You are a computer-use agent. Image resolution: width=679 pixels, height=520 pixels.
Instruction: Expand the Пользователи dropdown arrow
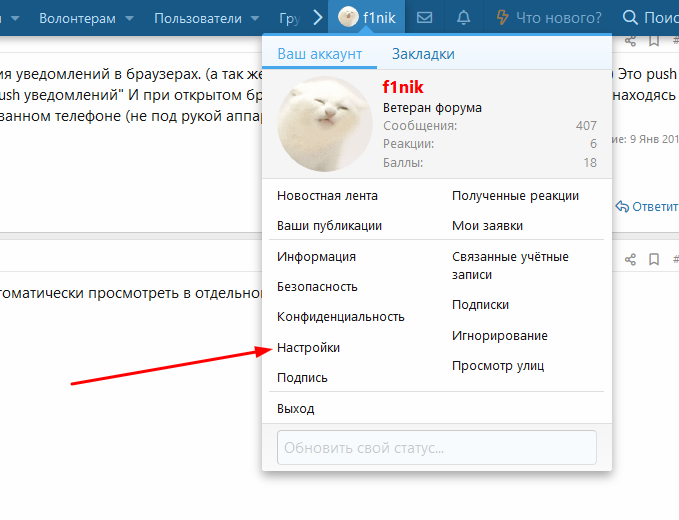(x=255, y=19)
